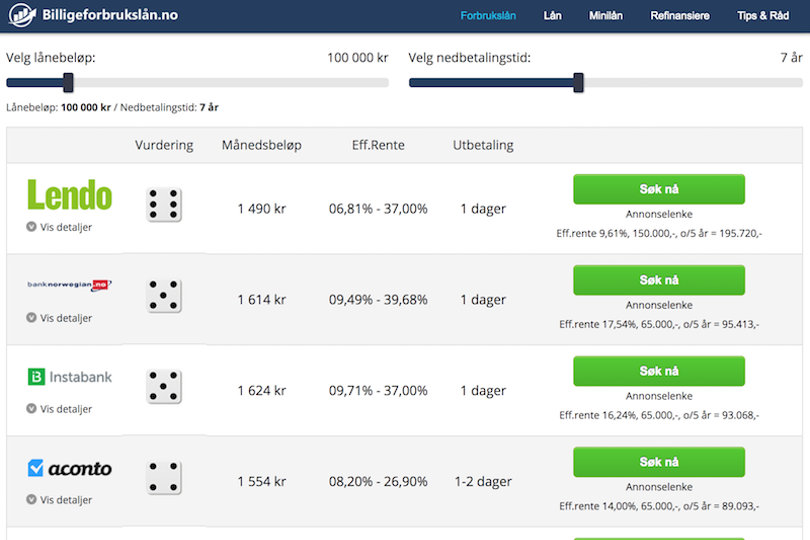The image size is (810, 540).
Task: Click the banknorwegian.no logo
Action: pos(69,285)
